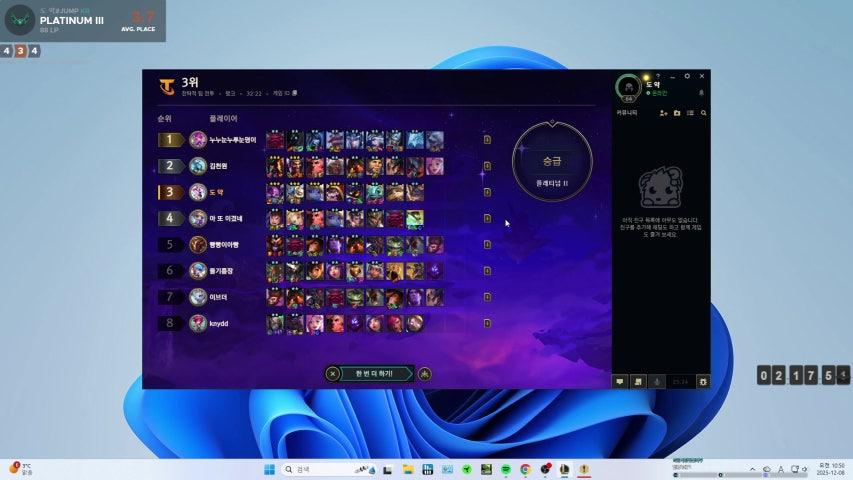853x480 pixels.
Task: Open report icon for player knydd
Action: tap(487, 323)
